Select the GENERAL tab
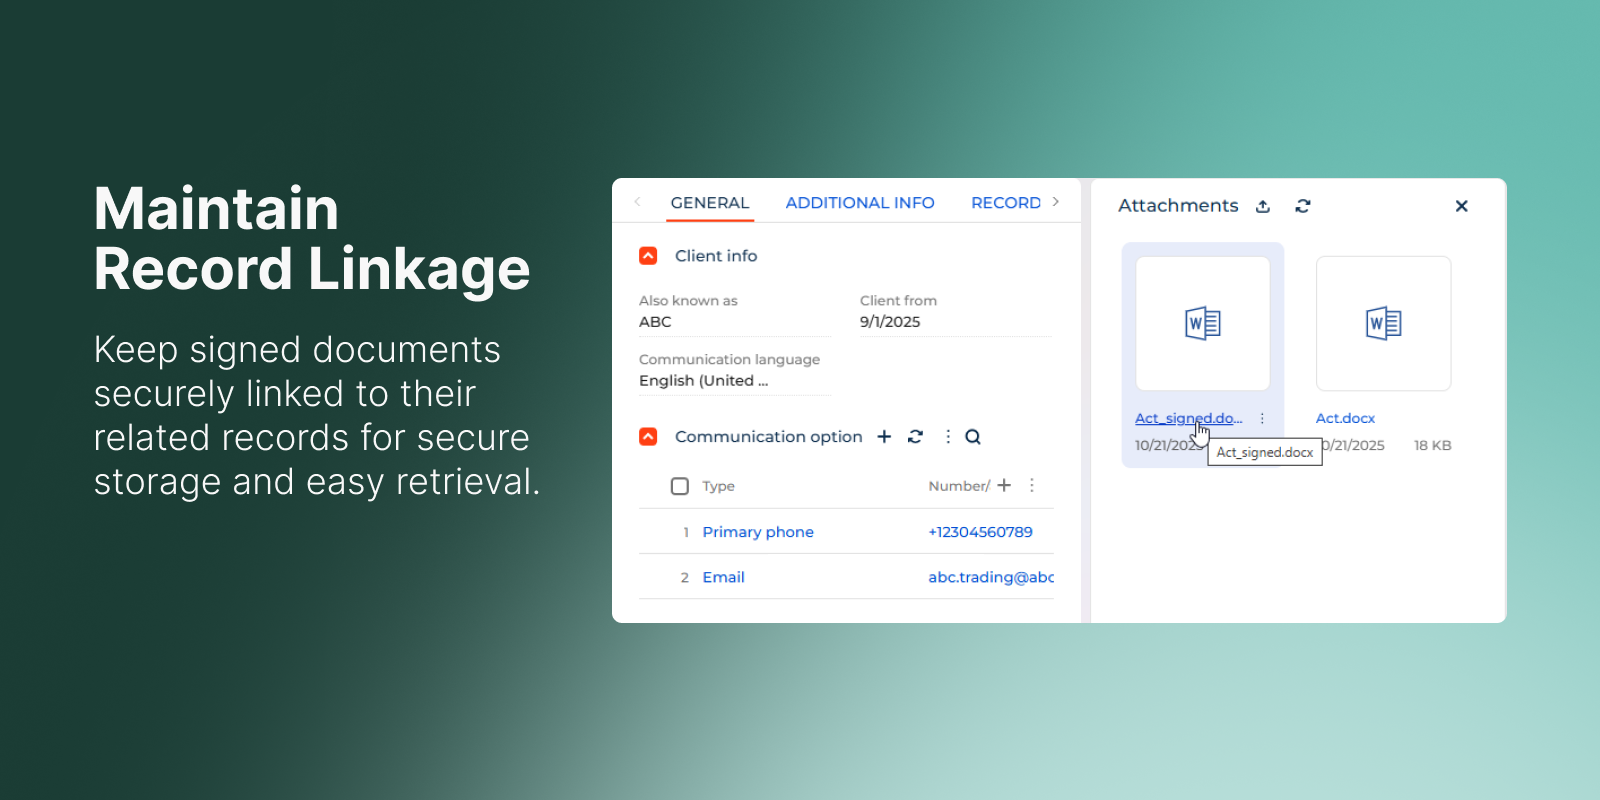This screenshot has width=1600, height=800. point(709,203)
